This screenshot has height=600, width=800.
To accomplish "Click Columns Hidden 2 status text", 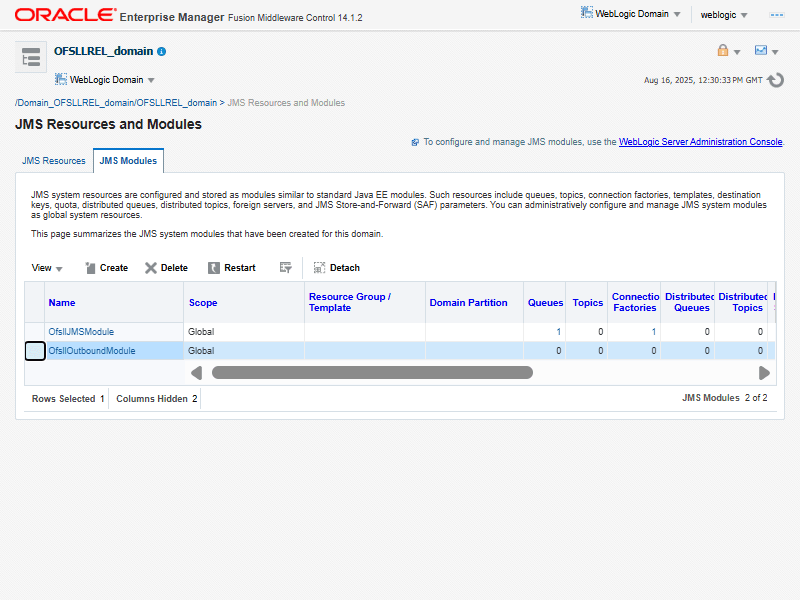I will tap(157, 399).
